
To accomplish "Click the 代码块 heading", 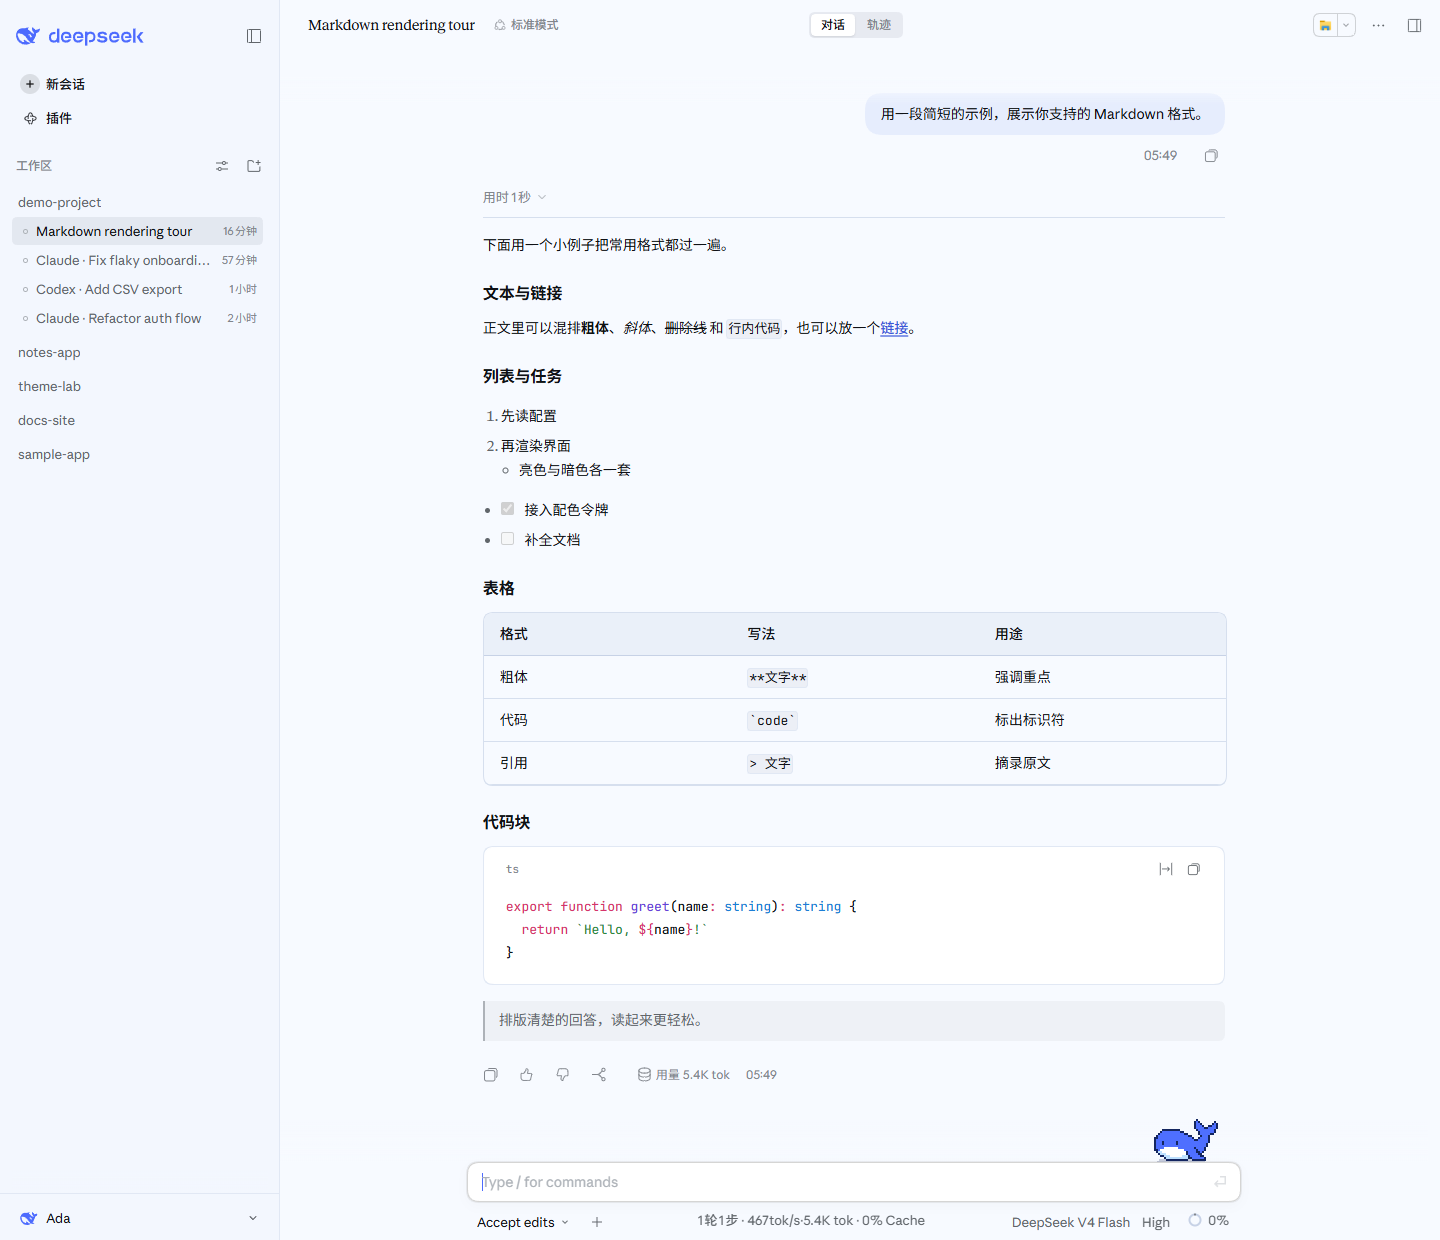I will [x=507, y=822].
